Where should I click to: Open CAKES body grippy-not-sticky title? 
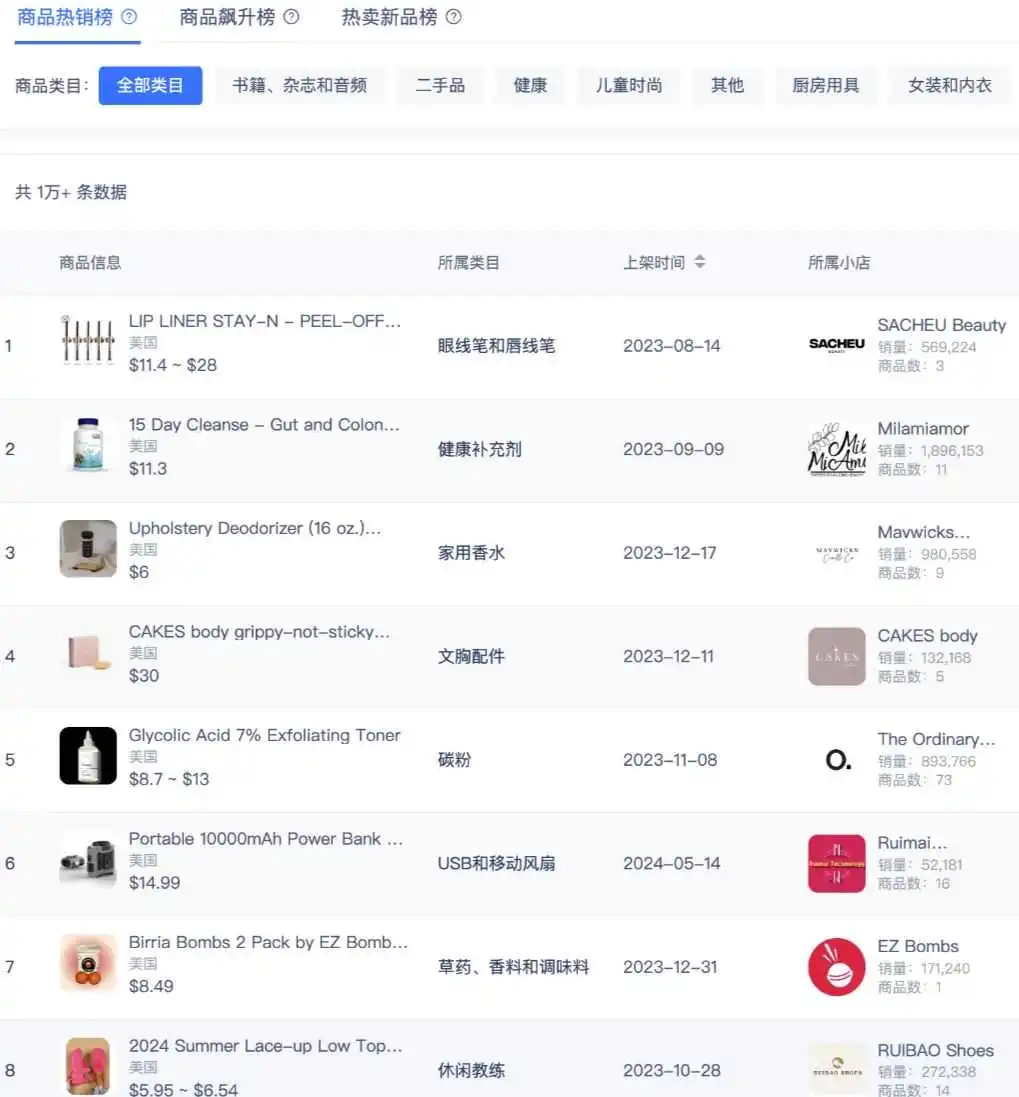[259, 632]
